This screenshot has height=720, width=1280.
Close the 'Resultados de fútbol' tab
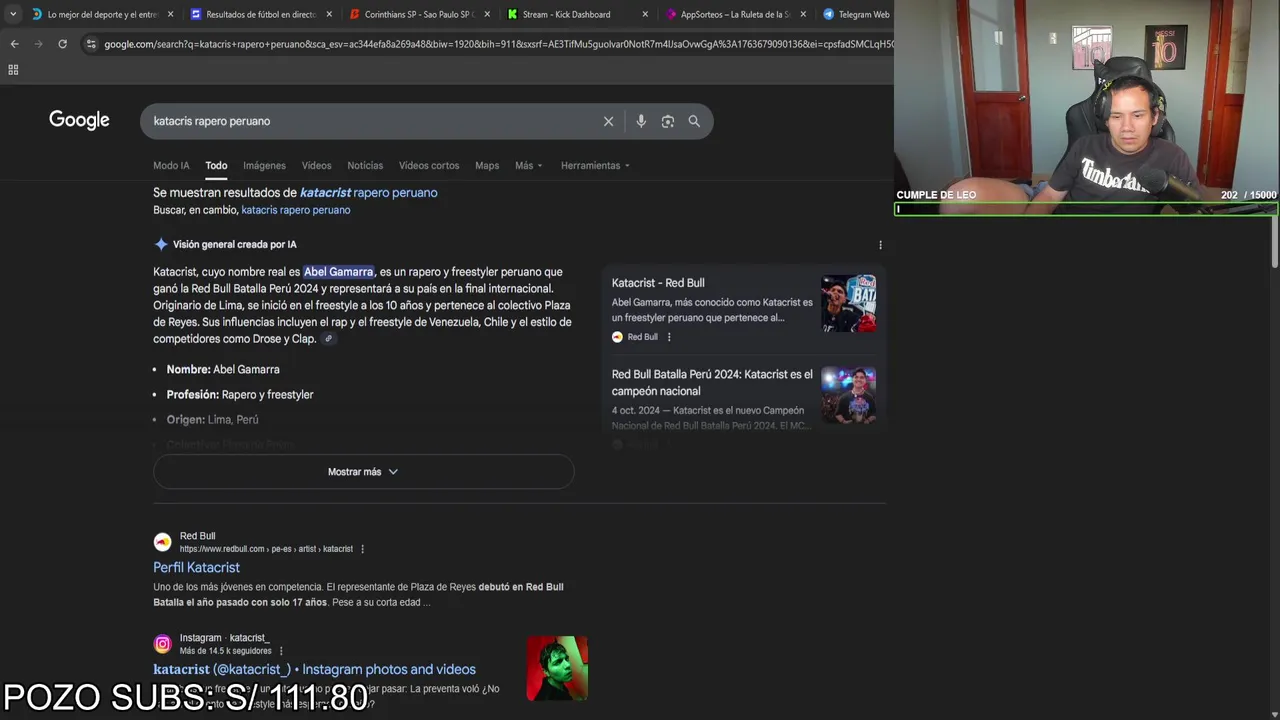(328, 14)
